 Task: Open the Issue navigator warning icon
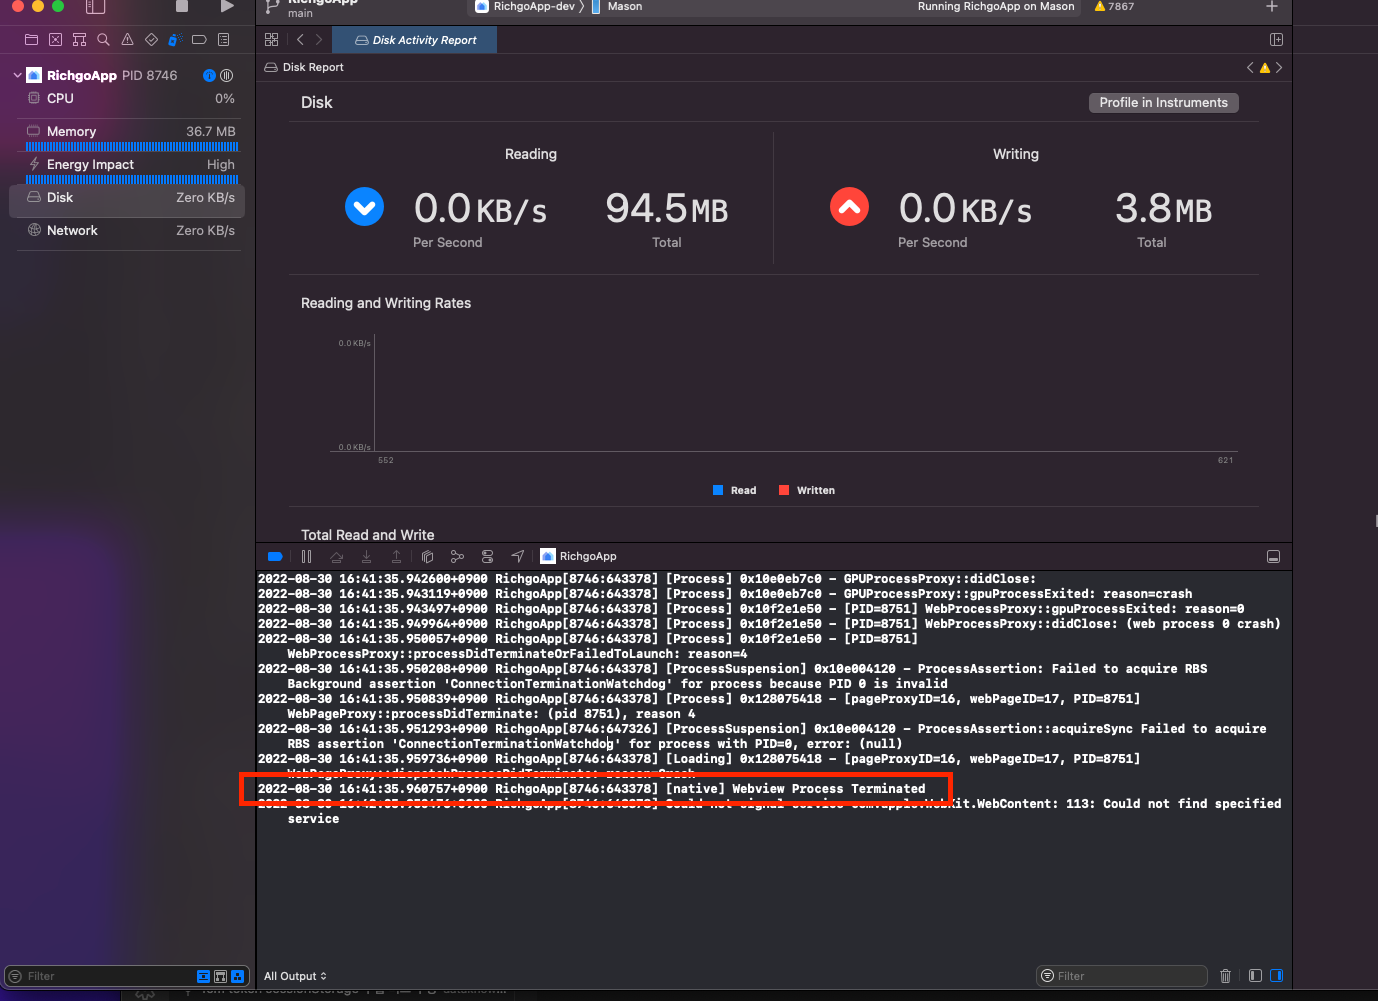[127, 40]
